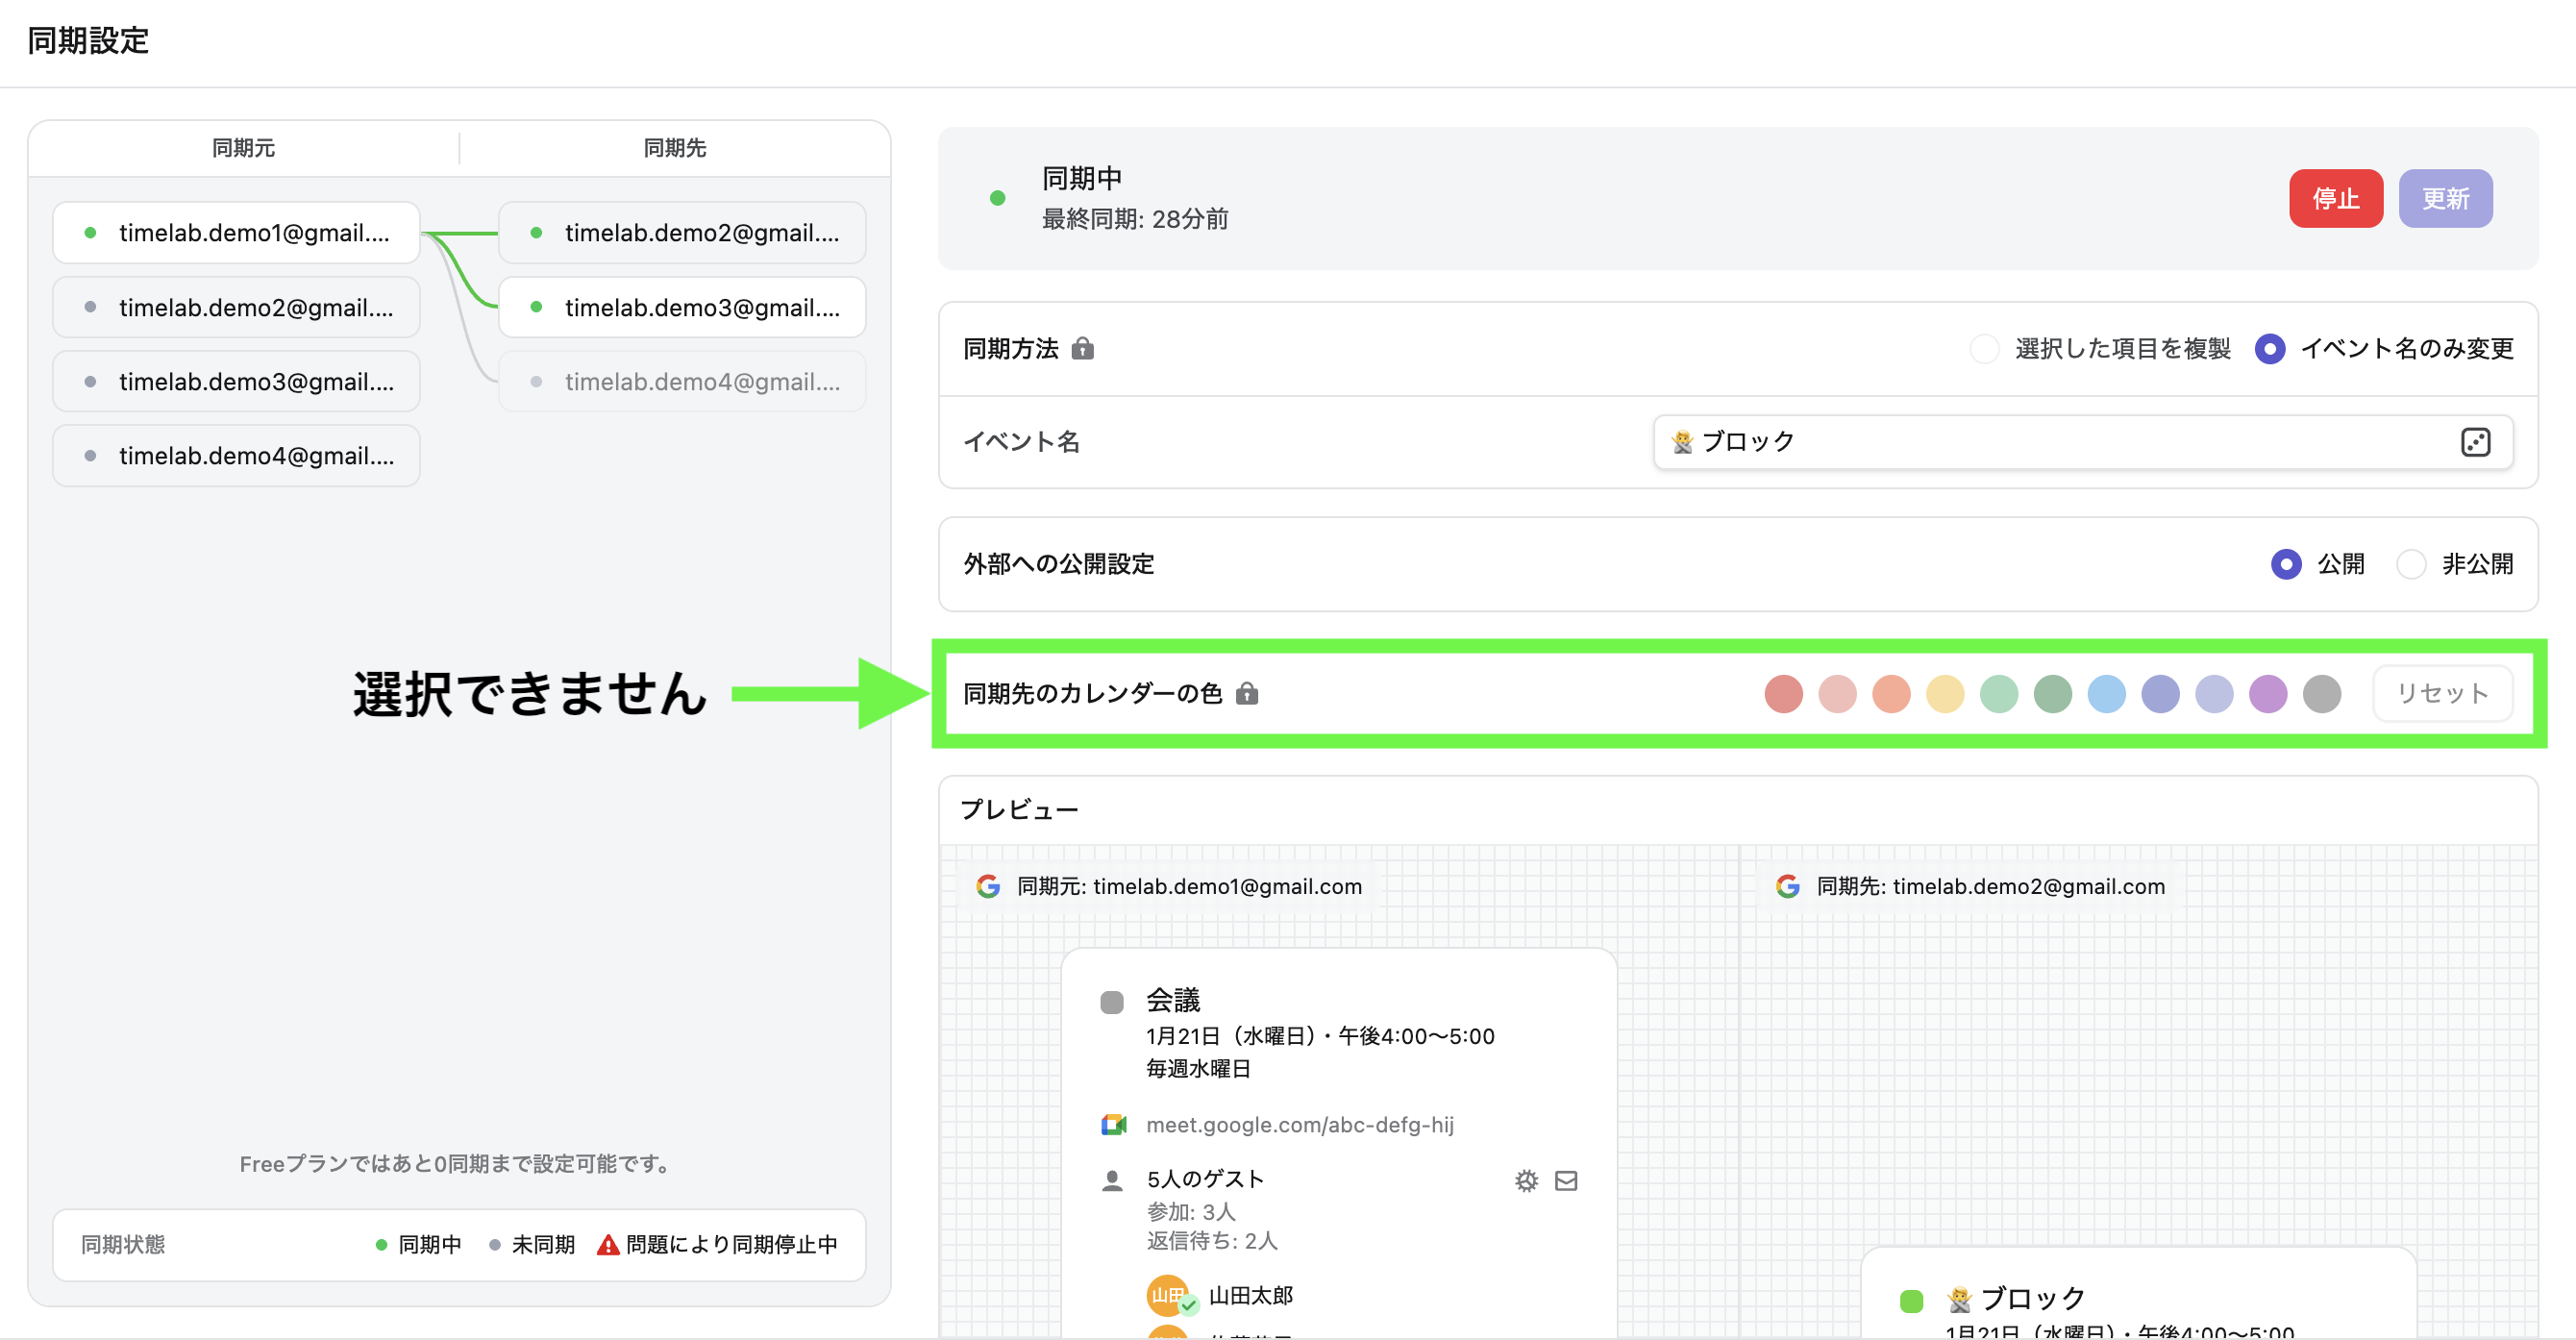
Task: Choose the light blue calendar color swatch
Action: pyautogui.click(x=2107, y=693)
